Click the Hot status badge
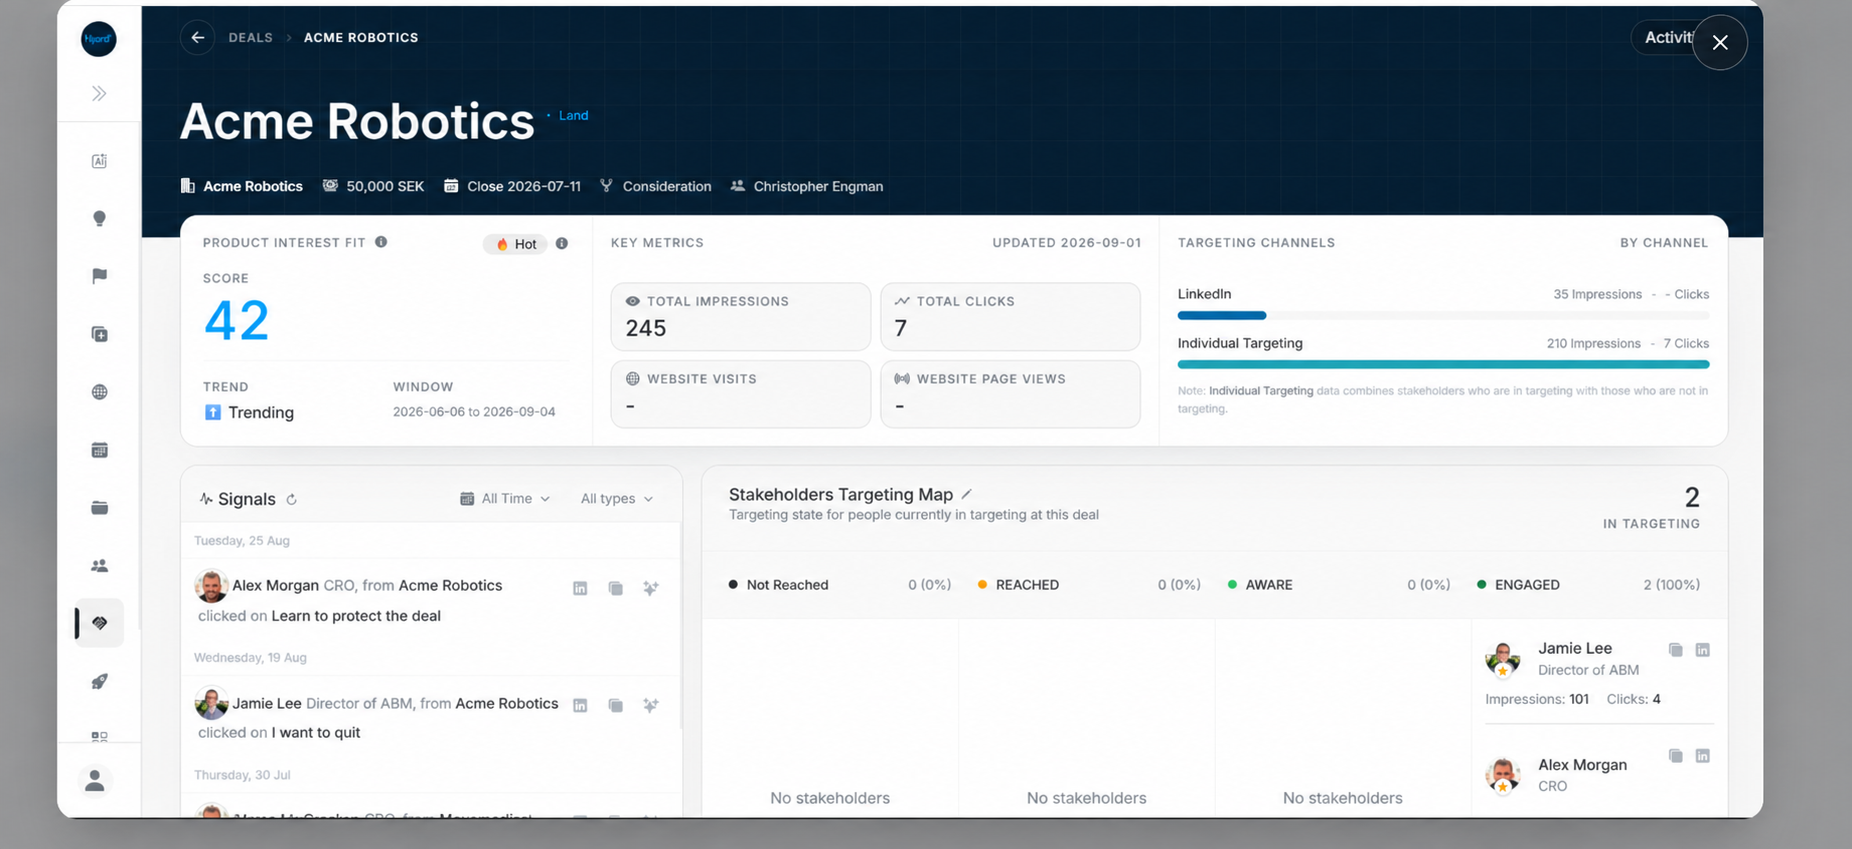Viewport: 1852px width, 849px height. click(516, 244)
